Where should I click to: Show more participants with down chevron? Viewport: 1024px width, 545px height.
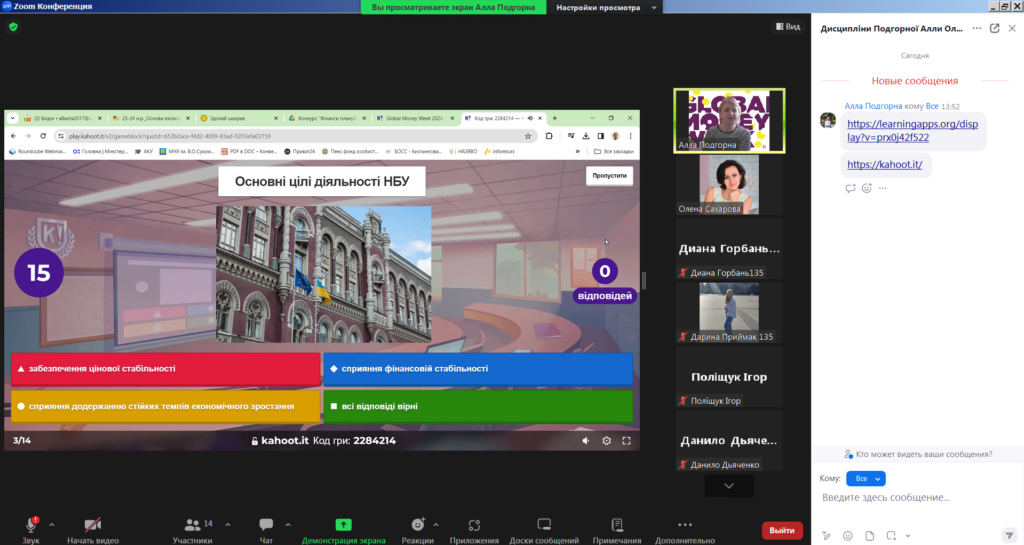pos(729,486)
